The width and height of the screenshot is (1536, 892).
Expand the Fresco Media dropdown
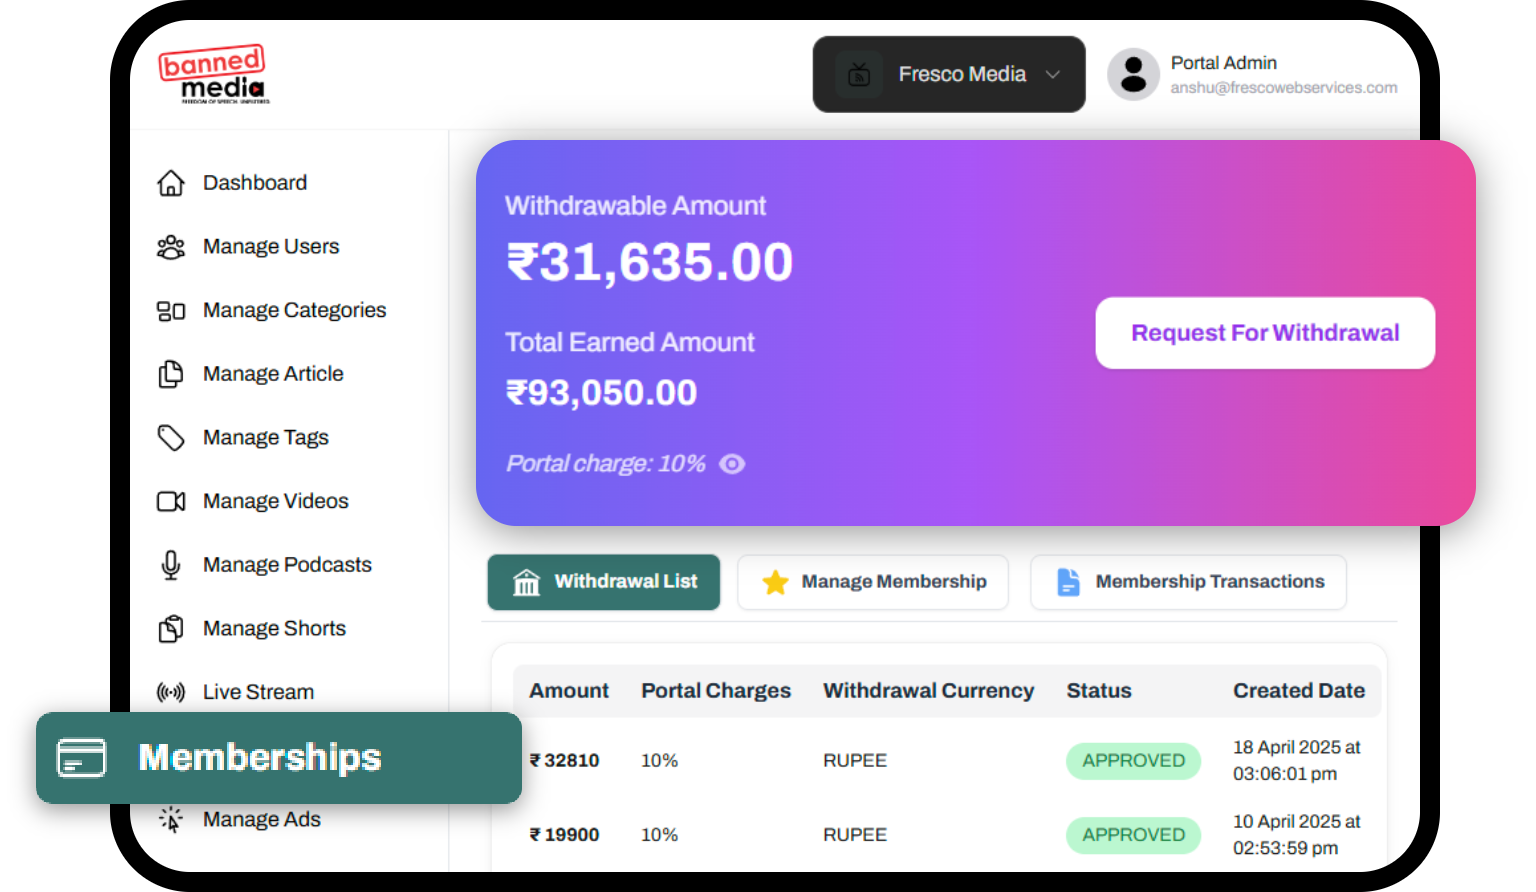pos(1052,74)
